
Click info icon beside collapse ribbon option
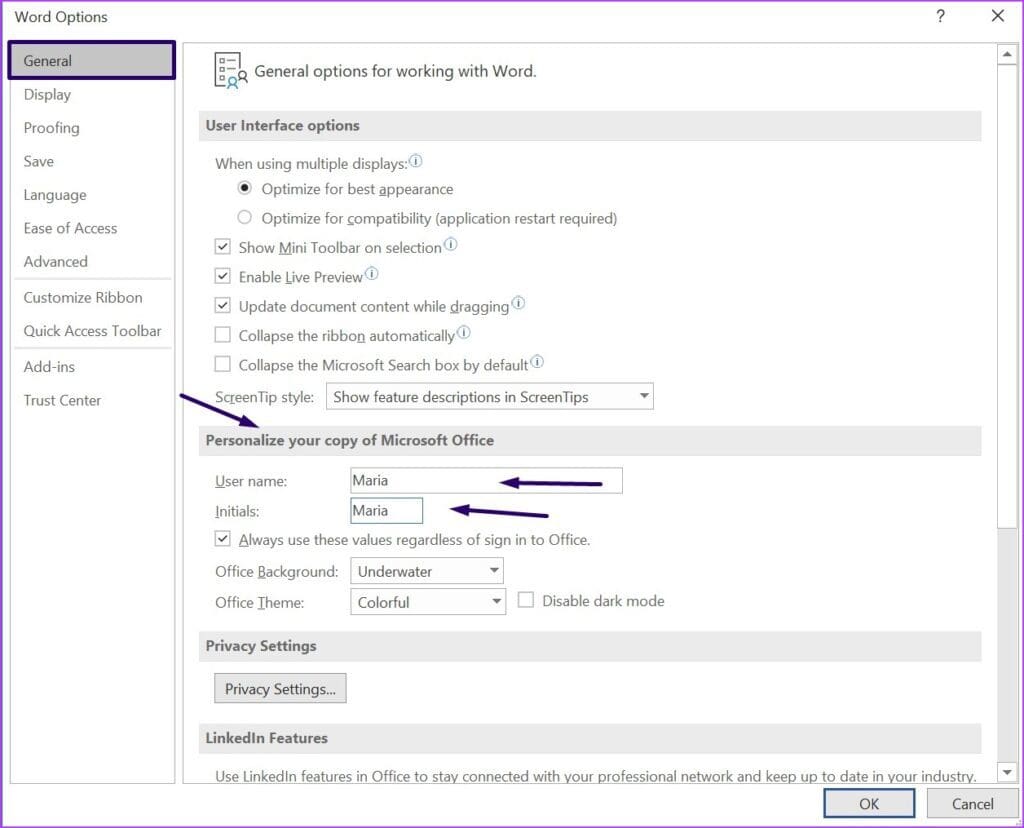click(x=464, y=332)
